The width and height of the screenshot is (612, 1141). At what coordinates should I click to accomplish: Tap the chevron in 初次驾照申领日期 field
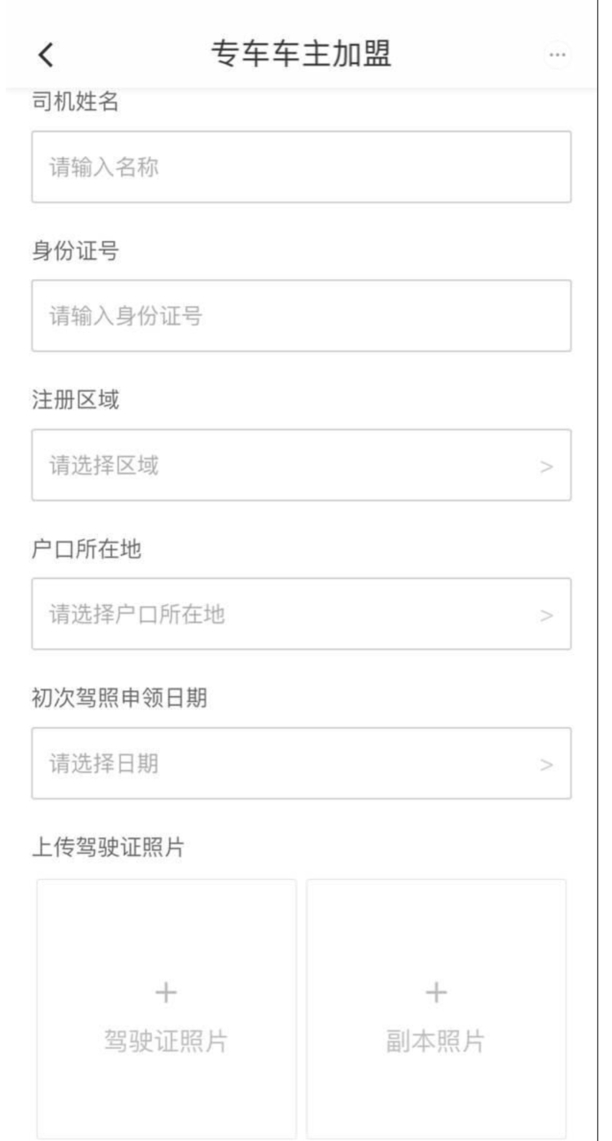(x=547, y=765)
